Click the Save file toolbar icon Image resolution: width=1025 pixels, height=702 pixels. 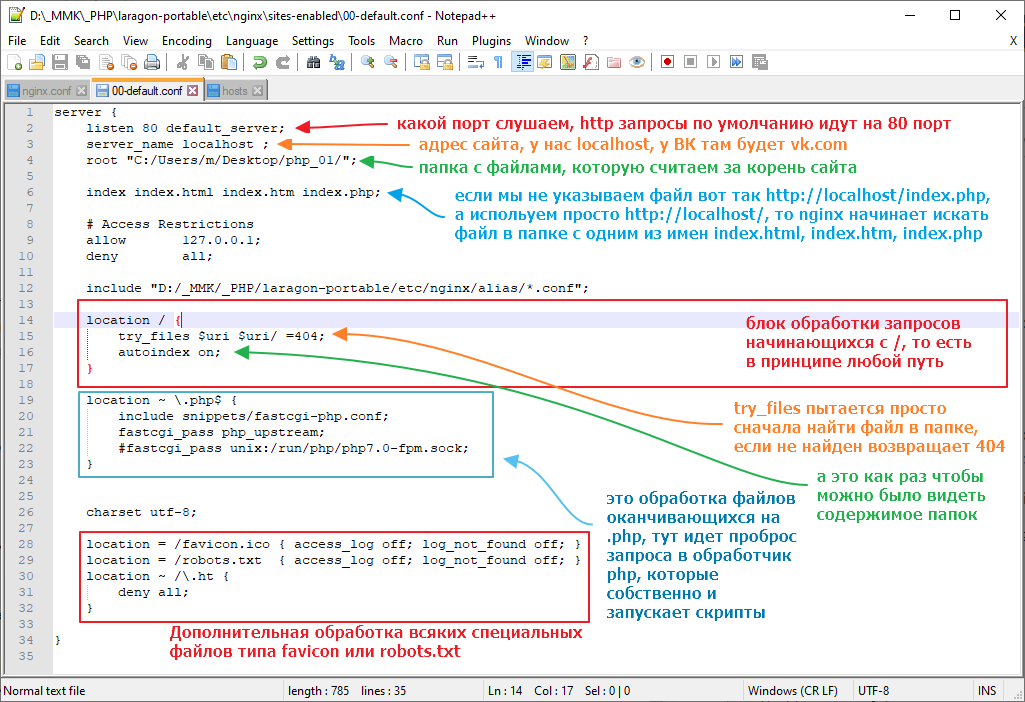59,62
